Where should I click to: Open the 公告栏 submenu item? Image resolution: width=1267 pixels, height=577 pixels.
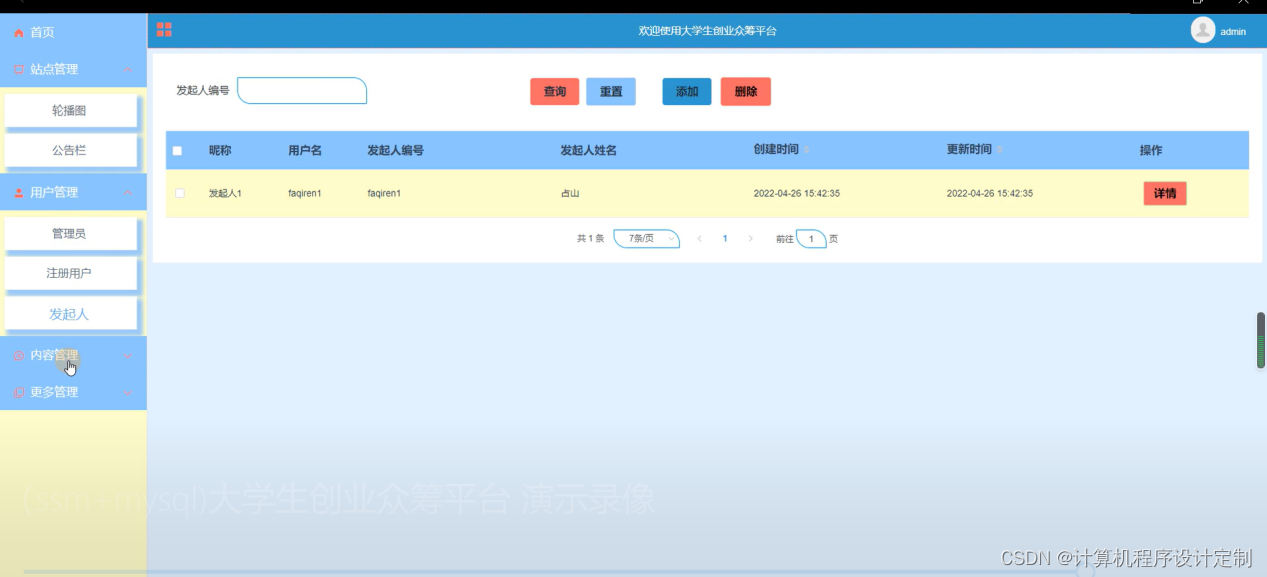[x=70, y=150]
